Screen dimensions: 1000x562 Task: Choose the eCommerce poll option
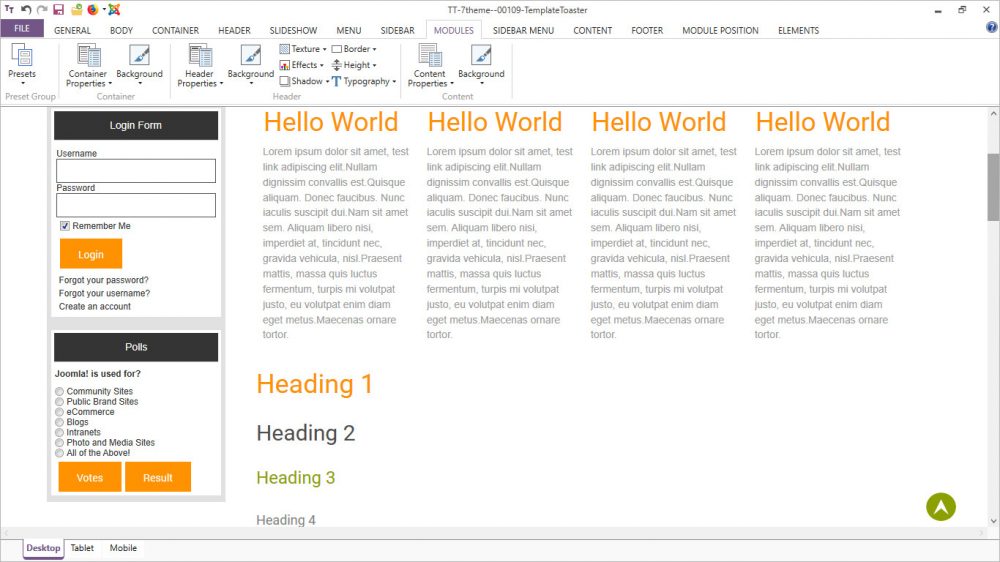(60, 412)
